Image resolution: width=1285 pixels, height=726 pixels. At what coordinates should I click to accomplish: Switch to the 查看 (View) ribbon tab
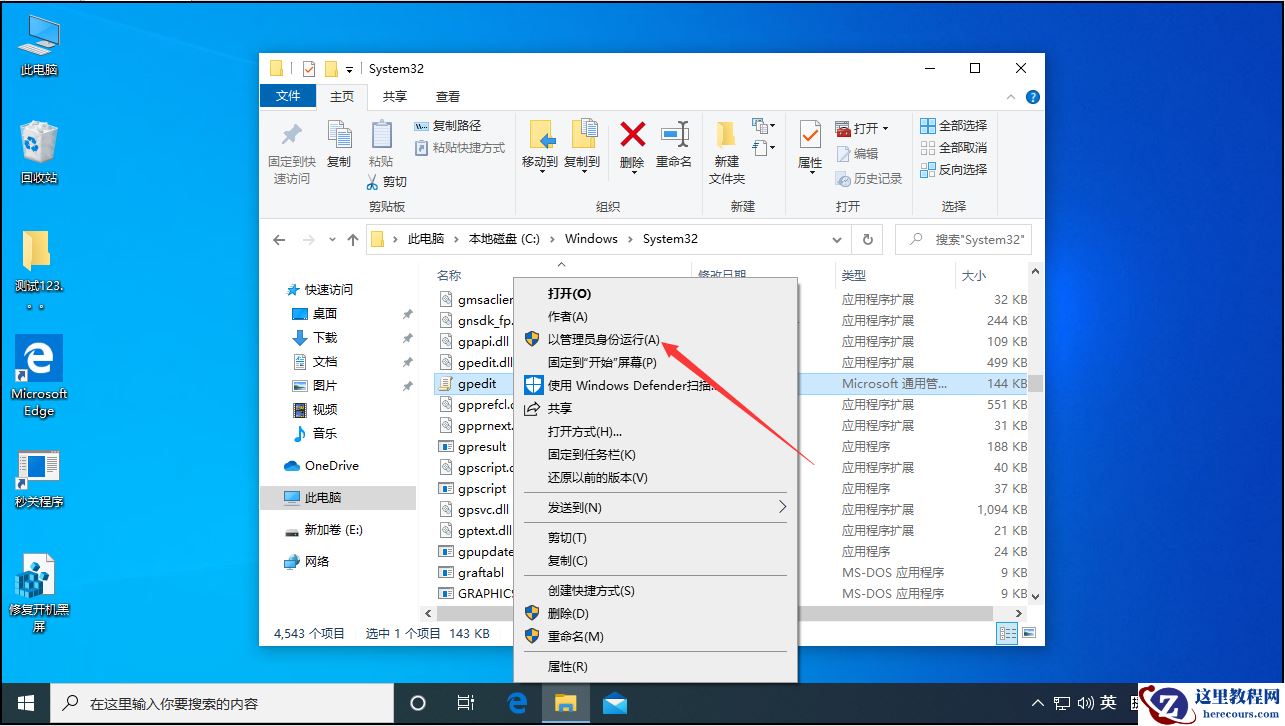[x=447, y=96]
